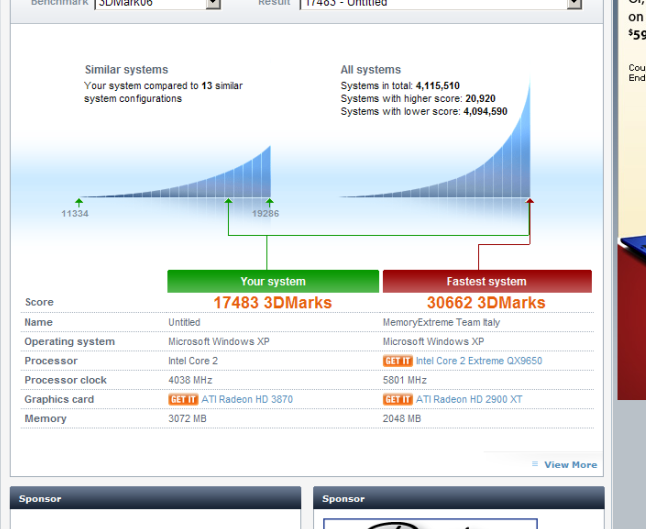Click the advertisement banner on the right edge

point(631,200)
